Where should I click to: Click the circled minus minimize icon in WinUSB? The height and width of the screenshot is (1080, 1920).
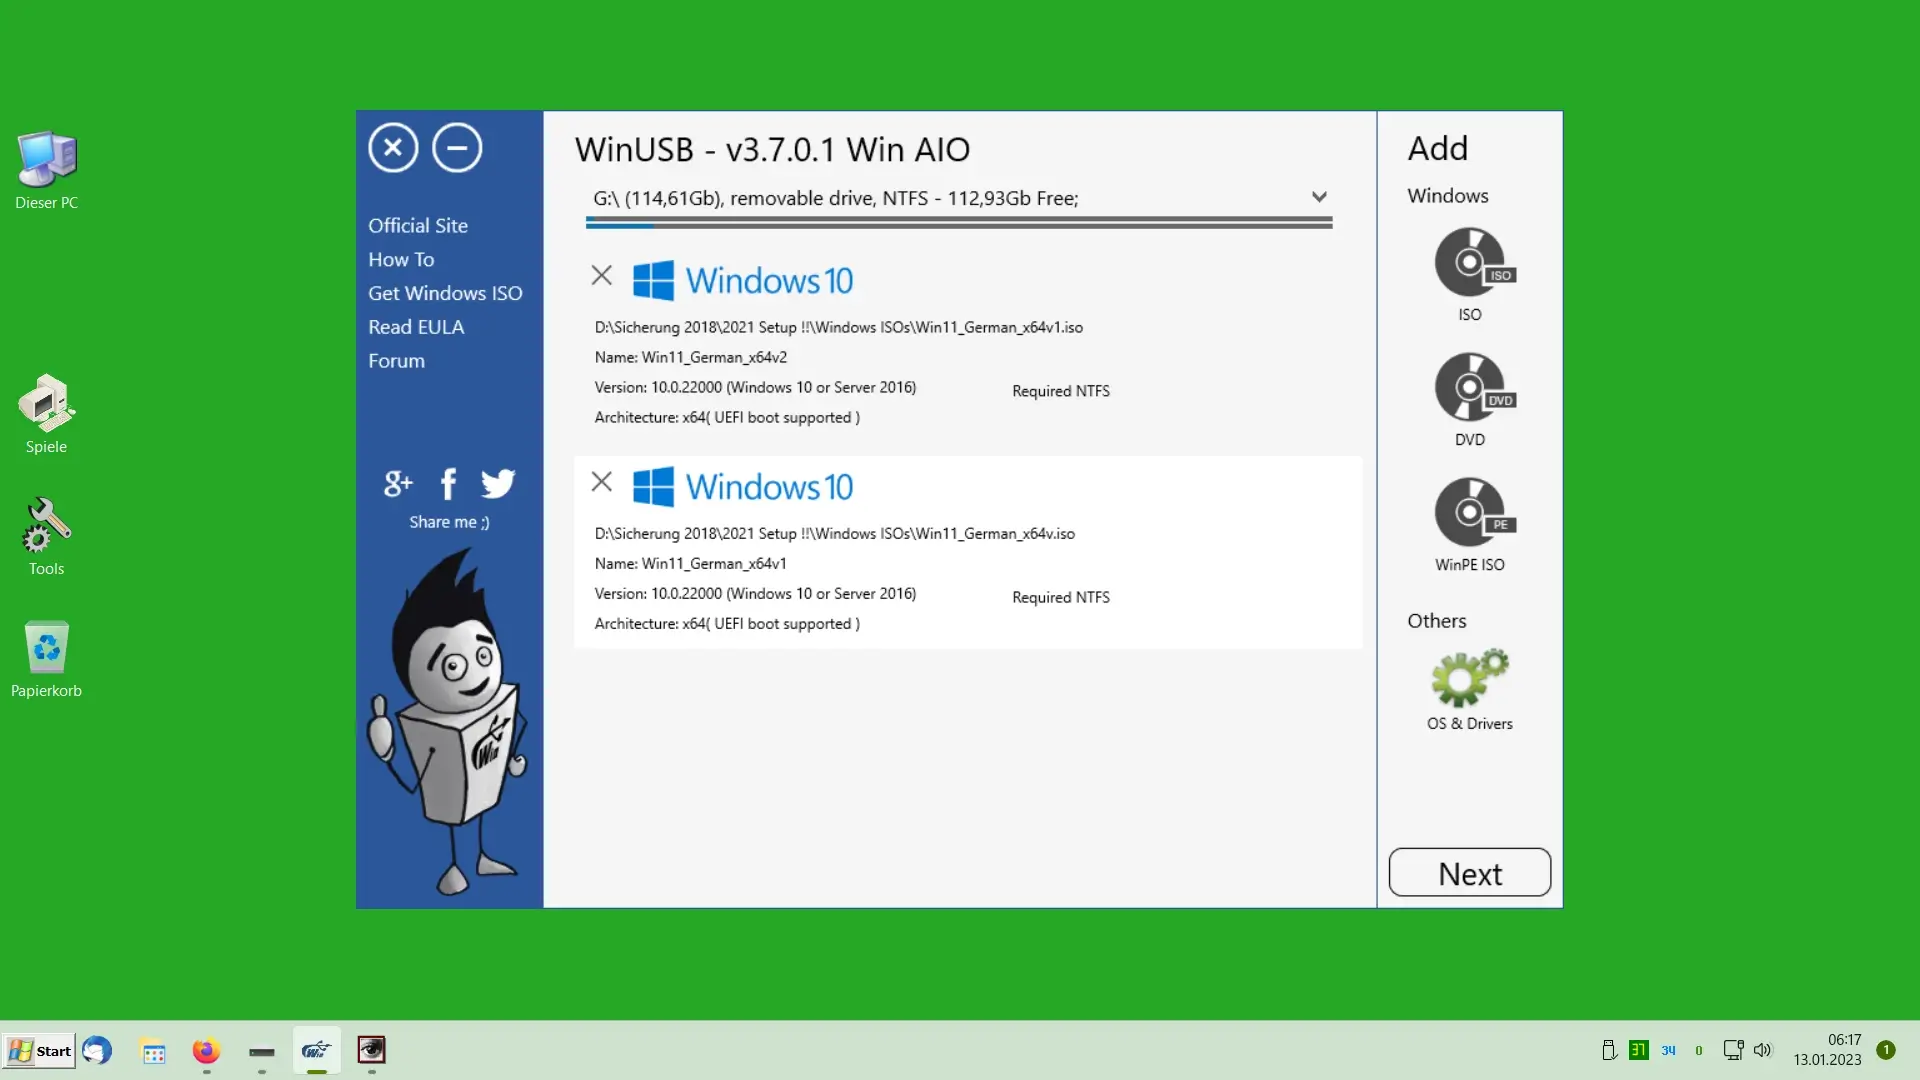click(457, 148)
